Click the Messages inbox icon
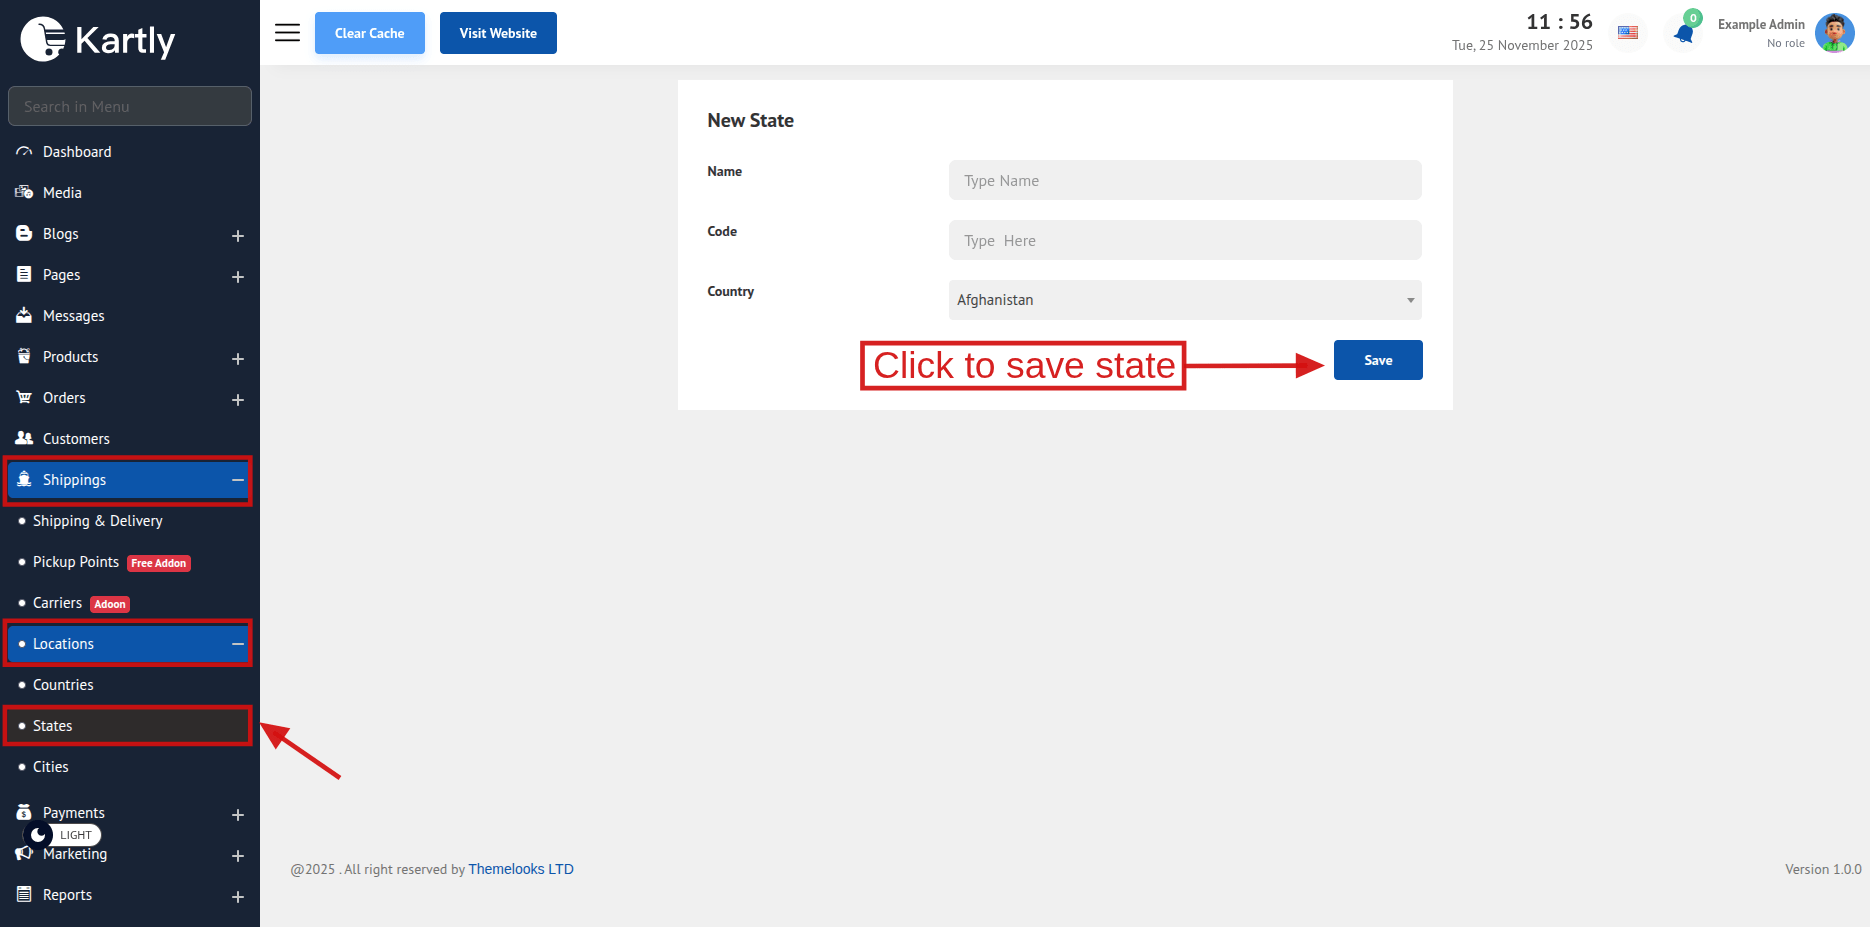Viewport: 1870px width, 927px height. pyautogui.click(x=24, y=316)
